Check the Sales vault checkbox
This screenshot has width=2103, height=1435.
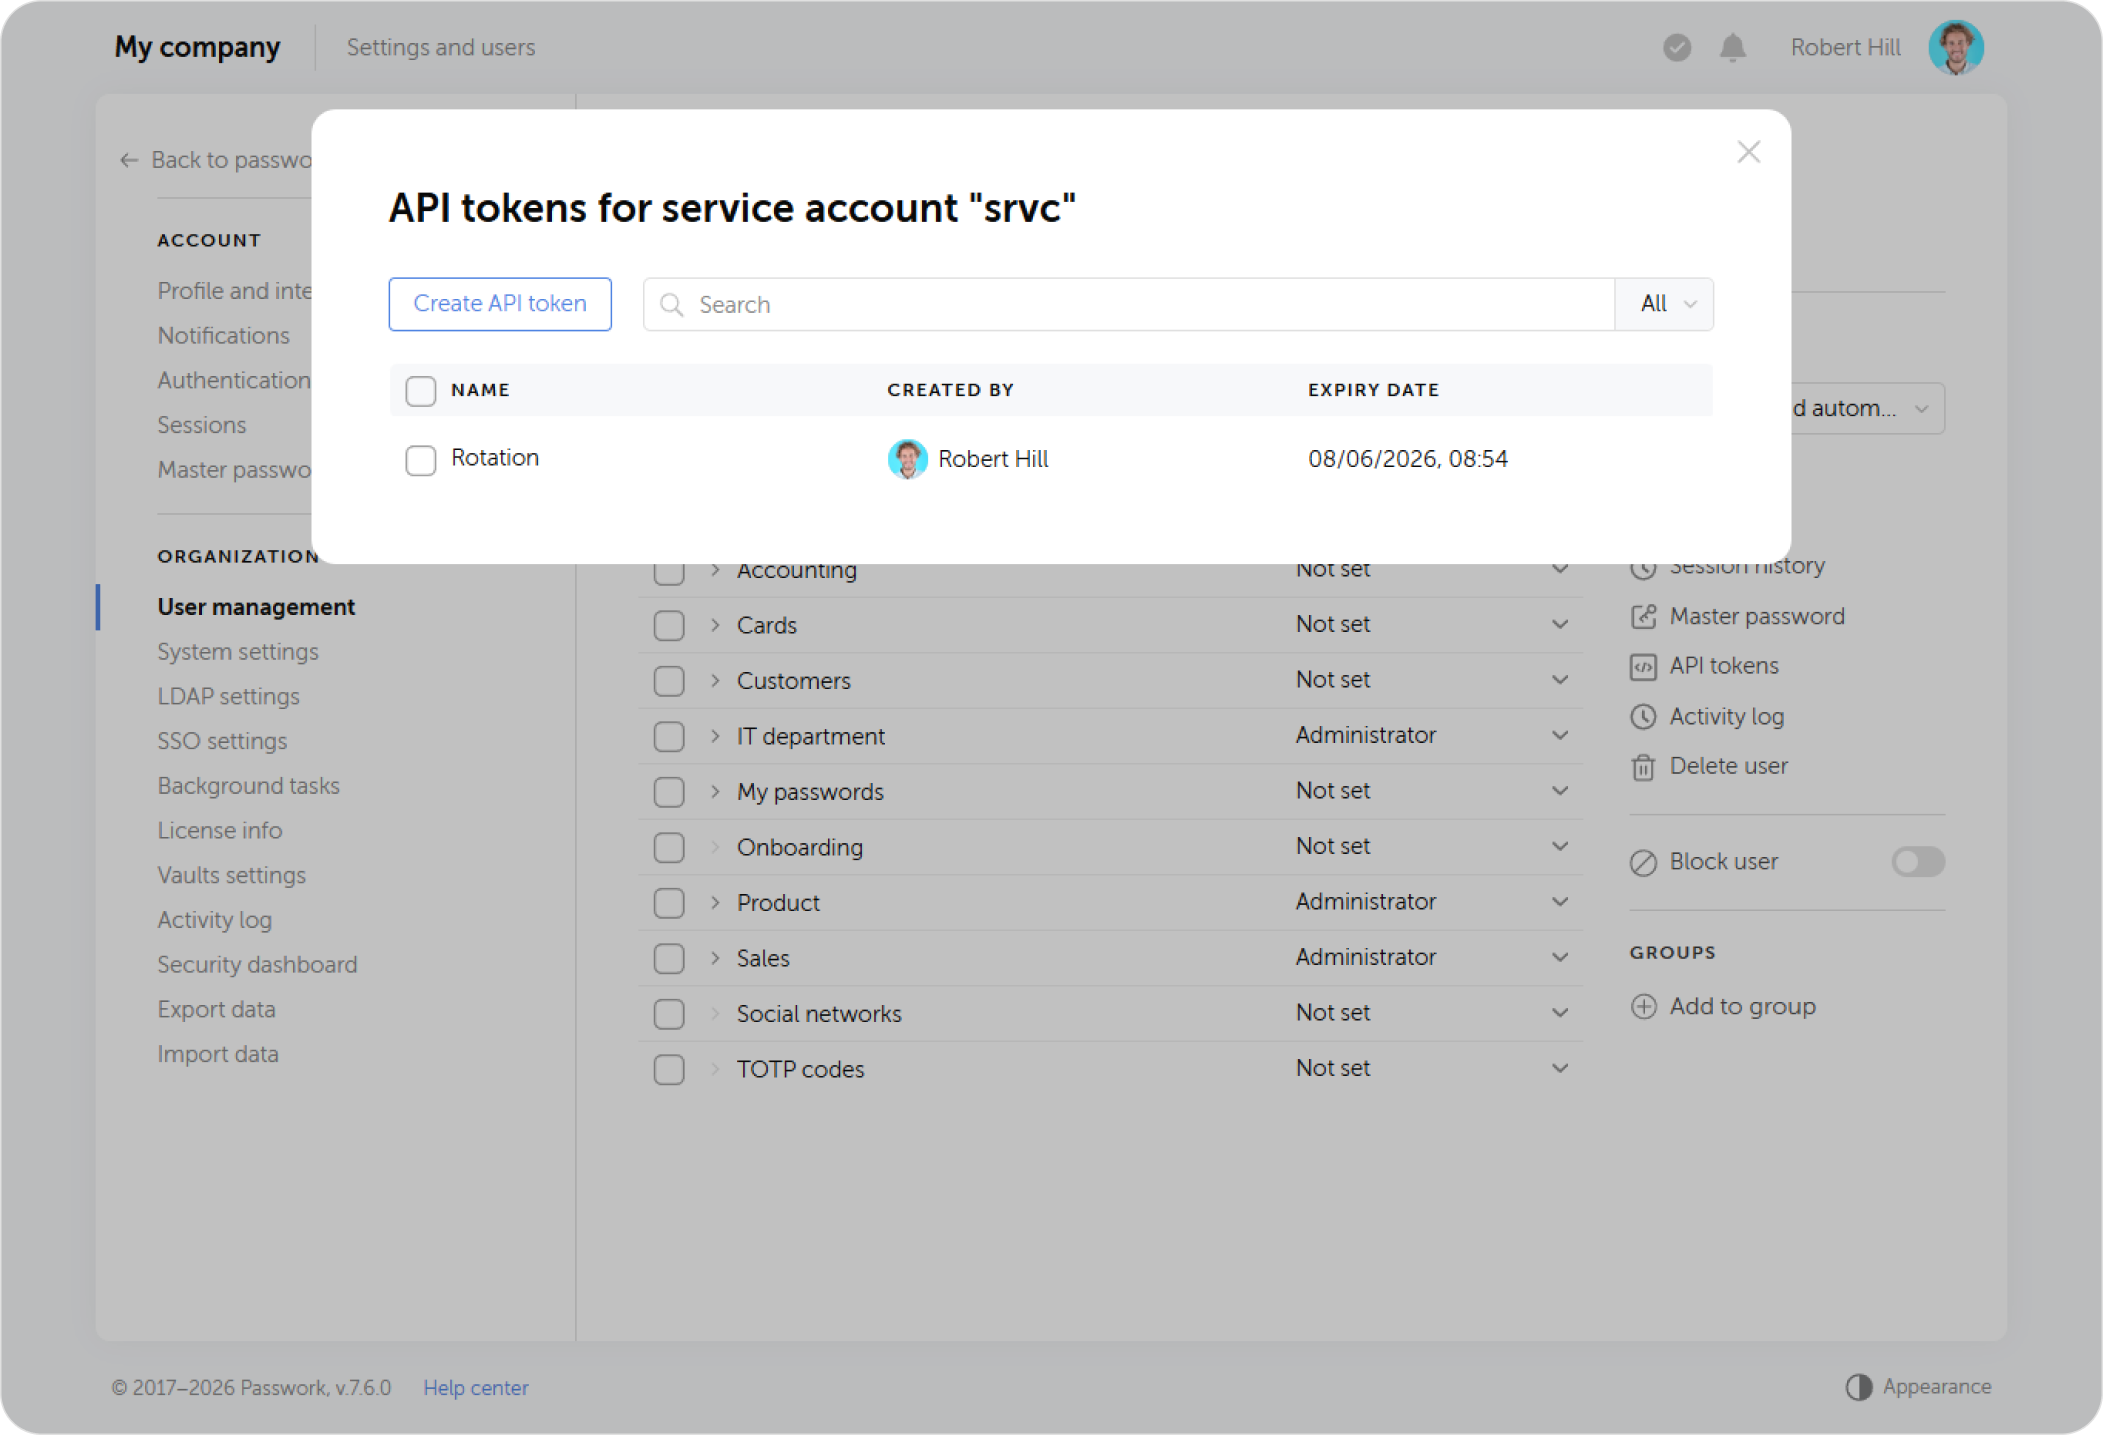click(x=669, y=959)
